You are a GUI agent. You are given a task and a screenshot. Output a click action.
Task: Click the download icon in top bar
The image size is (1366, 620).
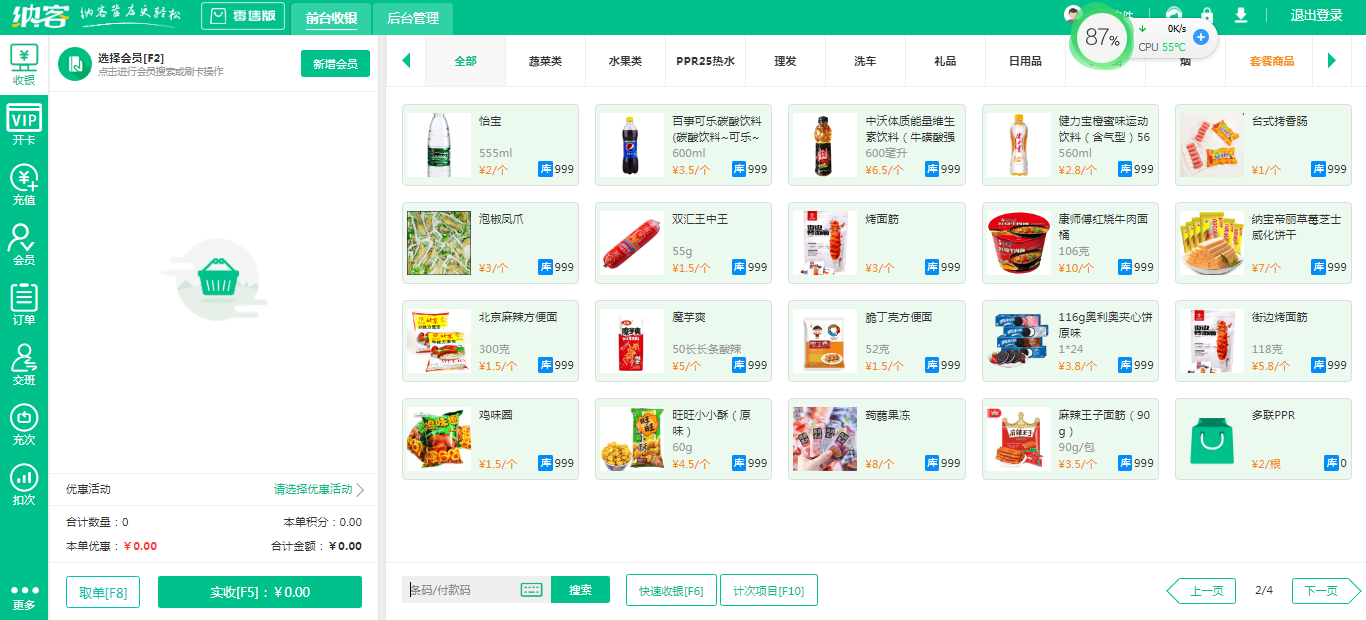(x=1241, y=16)
